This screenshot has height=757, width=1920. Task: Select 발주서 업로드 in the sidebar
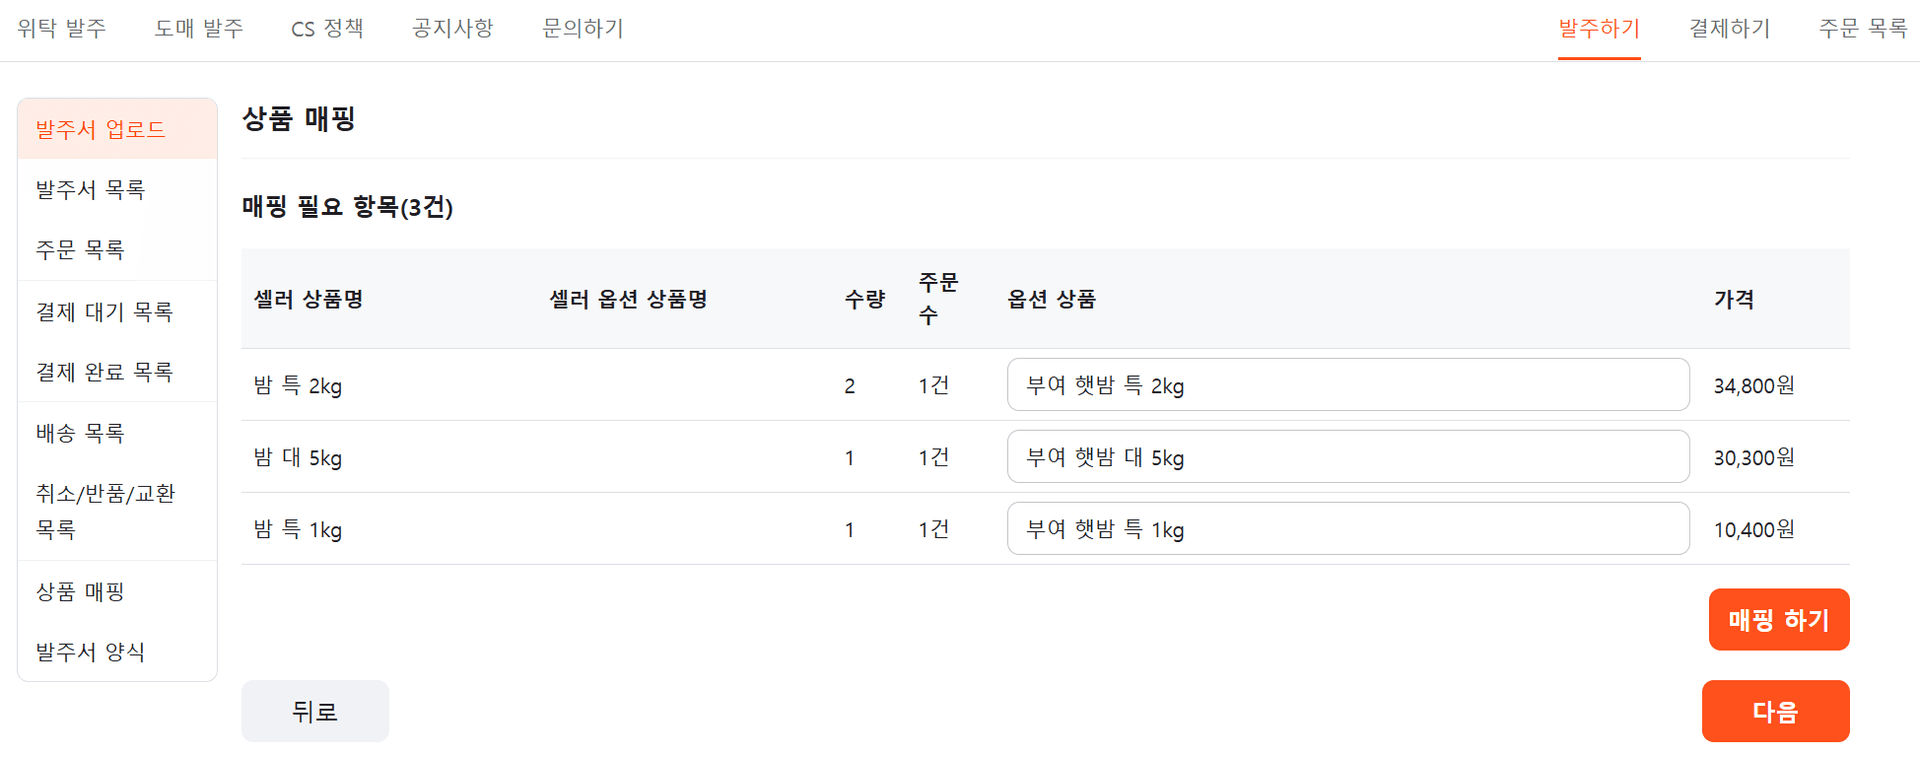pos(101,128)
